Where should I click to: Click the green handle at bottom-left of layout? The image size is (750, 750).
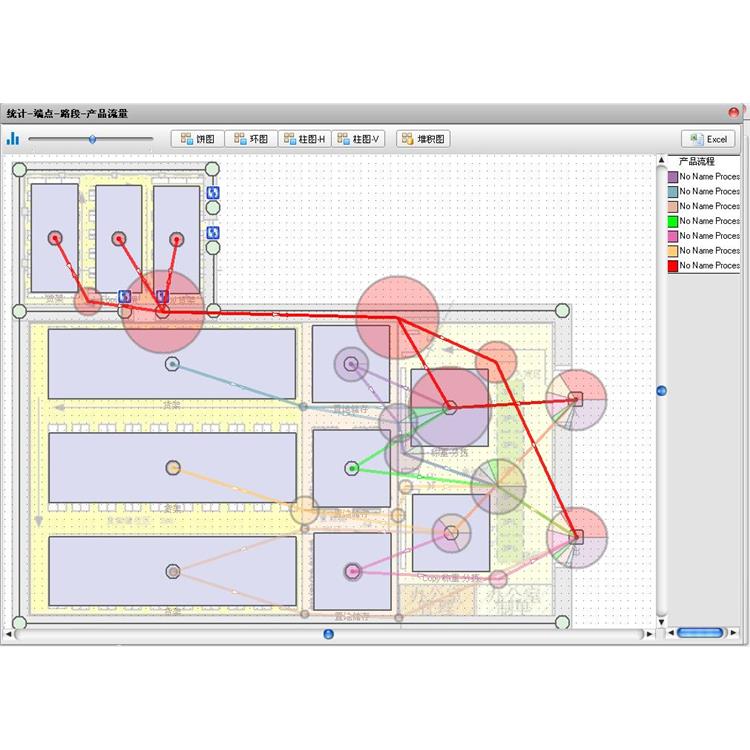[19, 623]
